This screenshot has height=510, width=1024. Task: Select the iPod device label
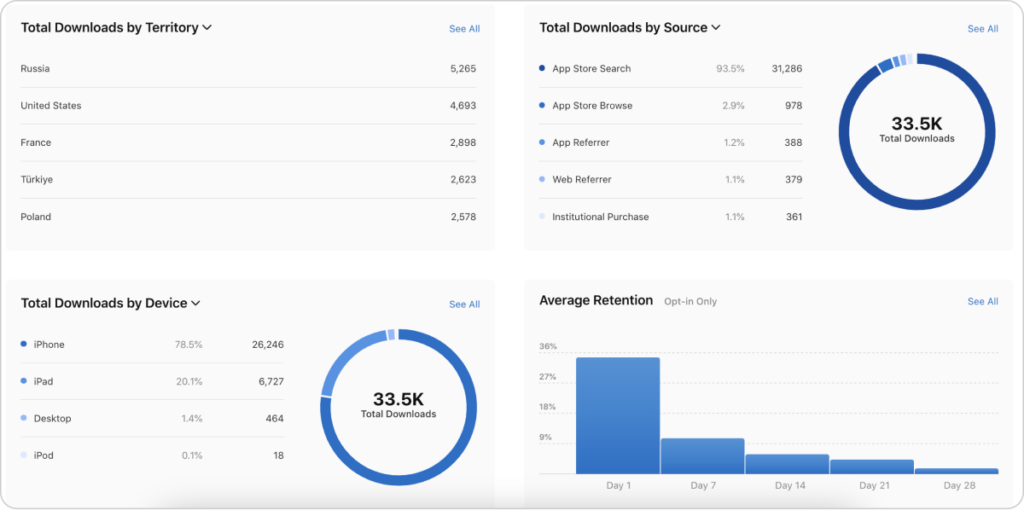coord(44,456)
